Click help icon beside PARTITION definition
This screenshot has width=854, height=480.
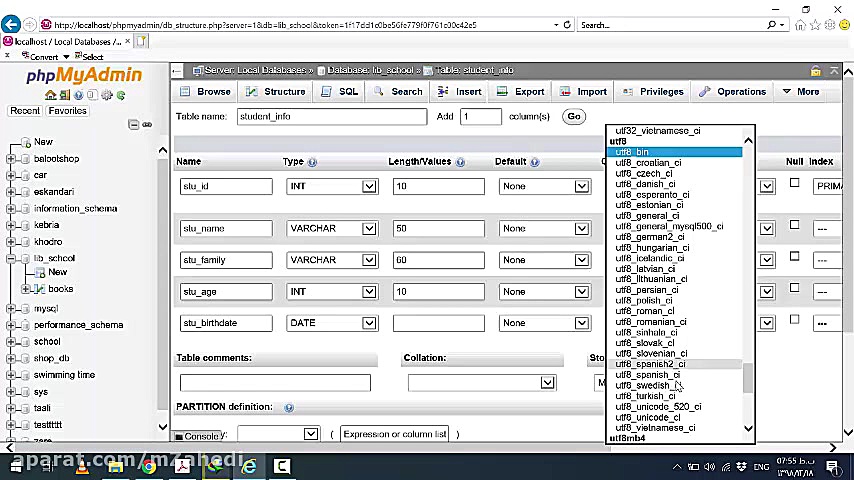[289, 408]
